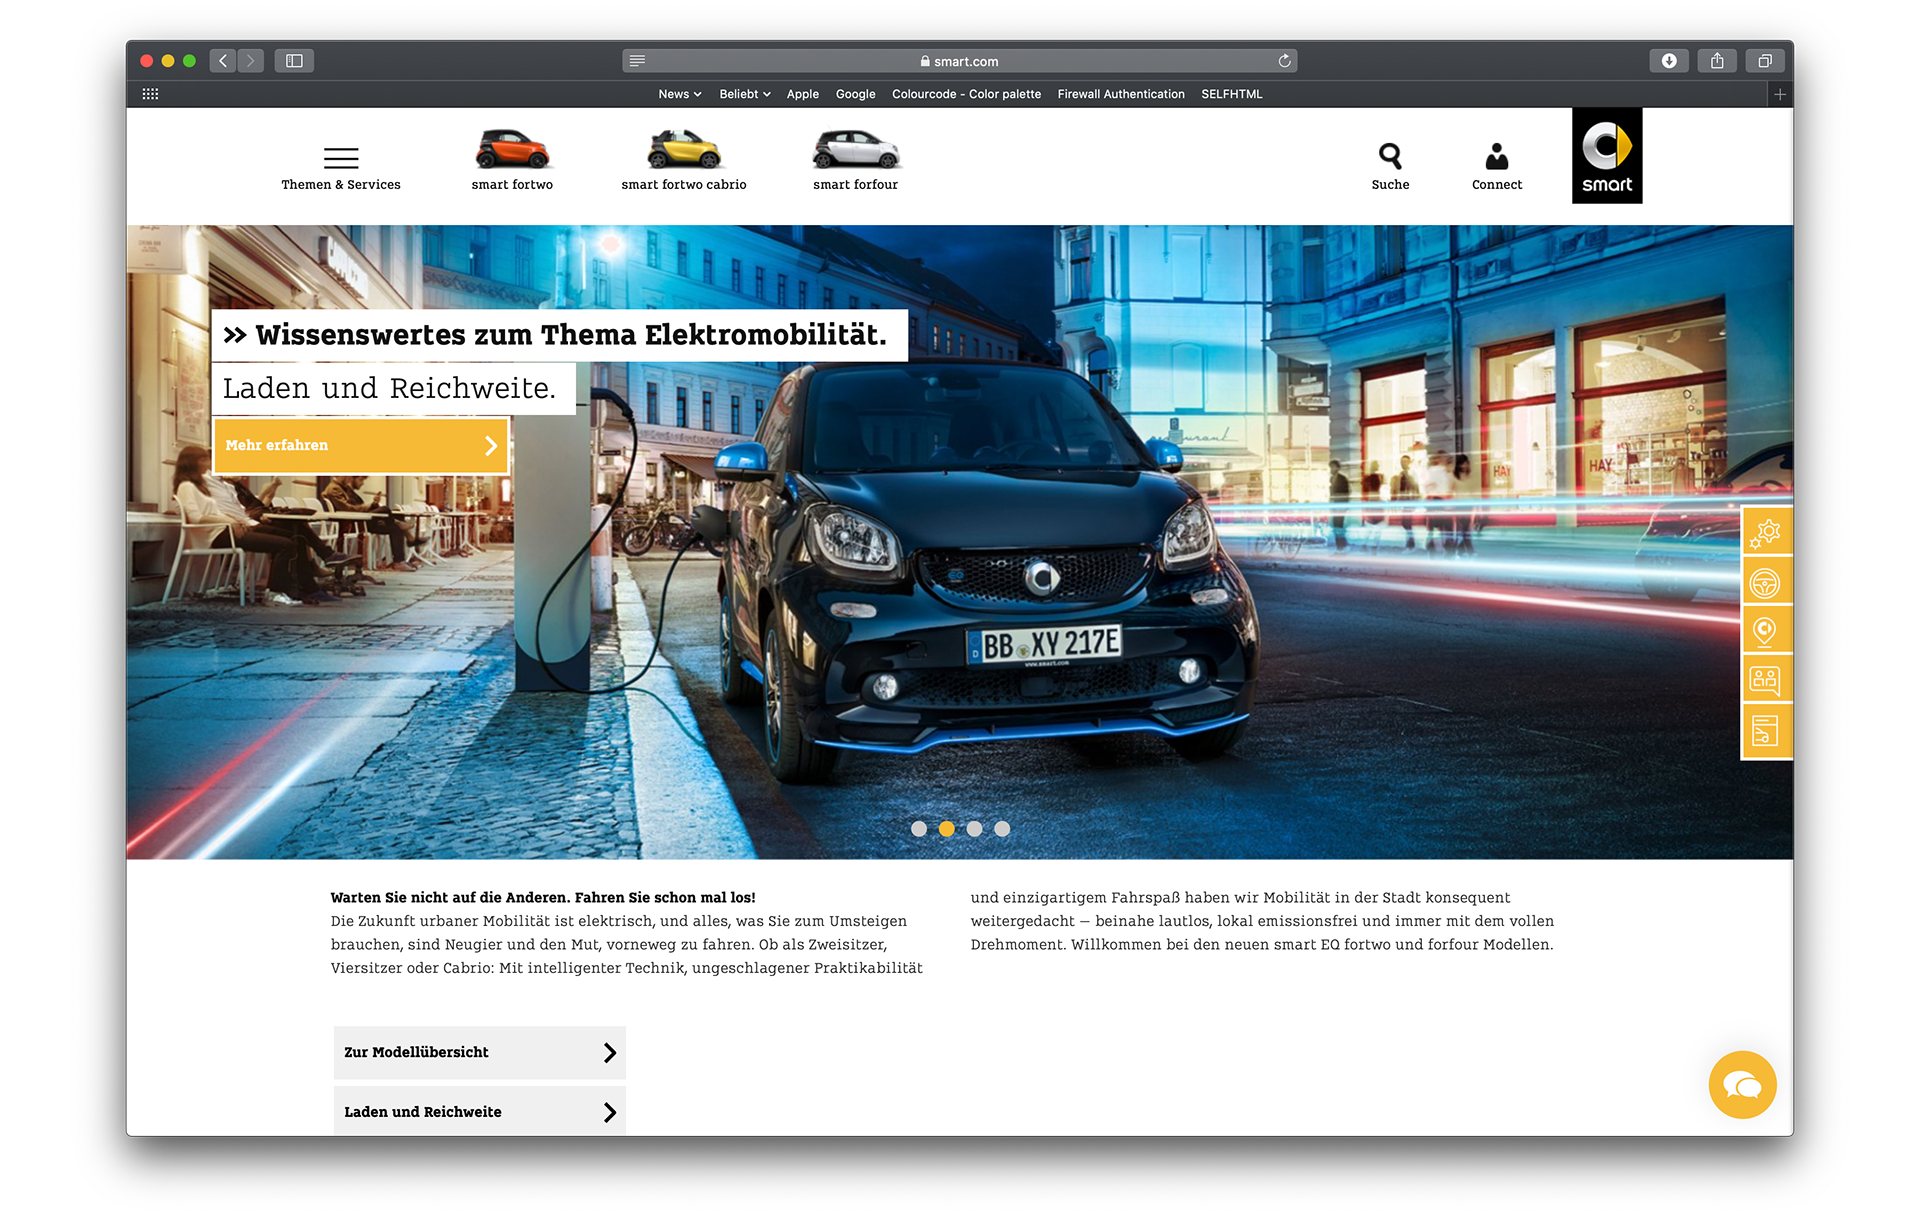Open the Themen & Services hamburger menu
This screenshot has width=1920, height=1215.
click(341, 158)
